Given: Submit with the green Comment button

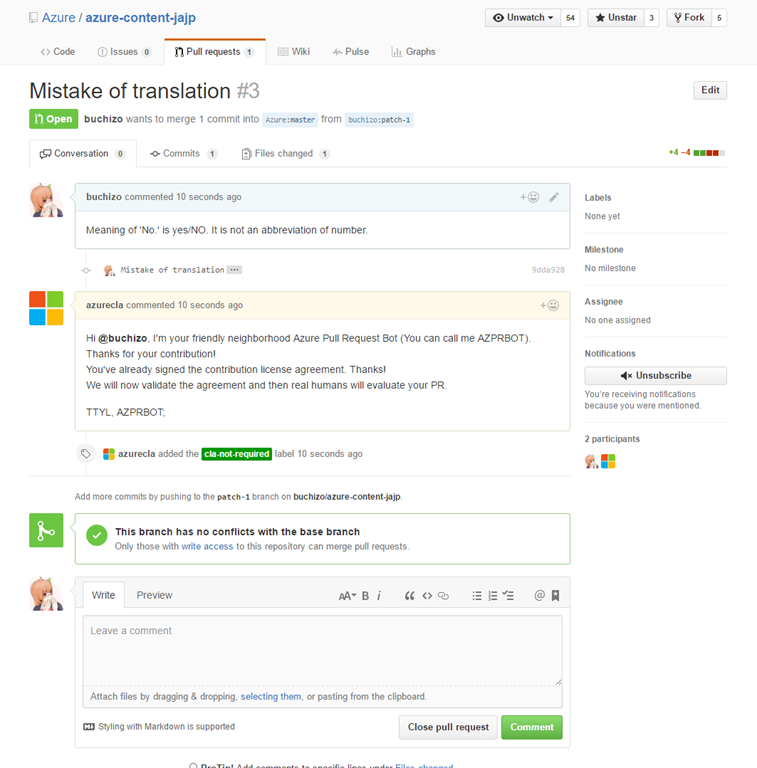Looking at the screenshot, I should (532, 727).
